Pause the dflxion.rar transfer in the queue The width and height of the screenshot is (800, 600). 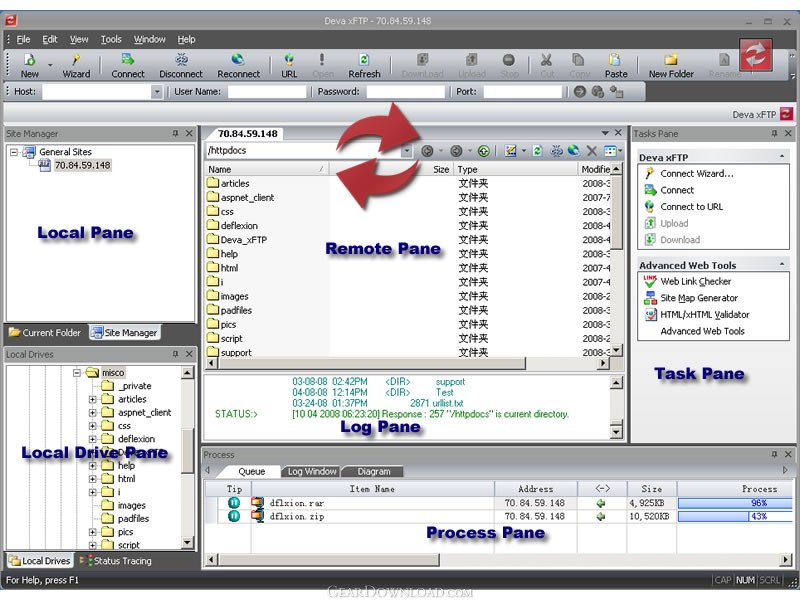234,503
